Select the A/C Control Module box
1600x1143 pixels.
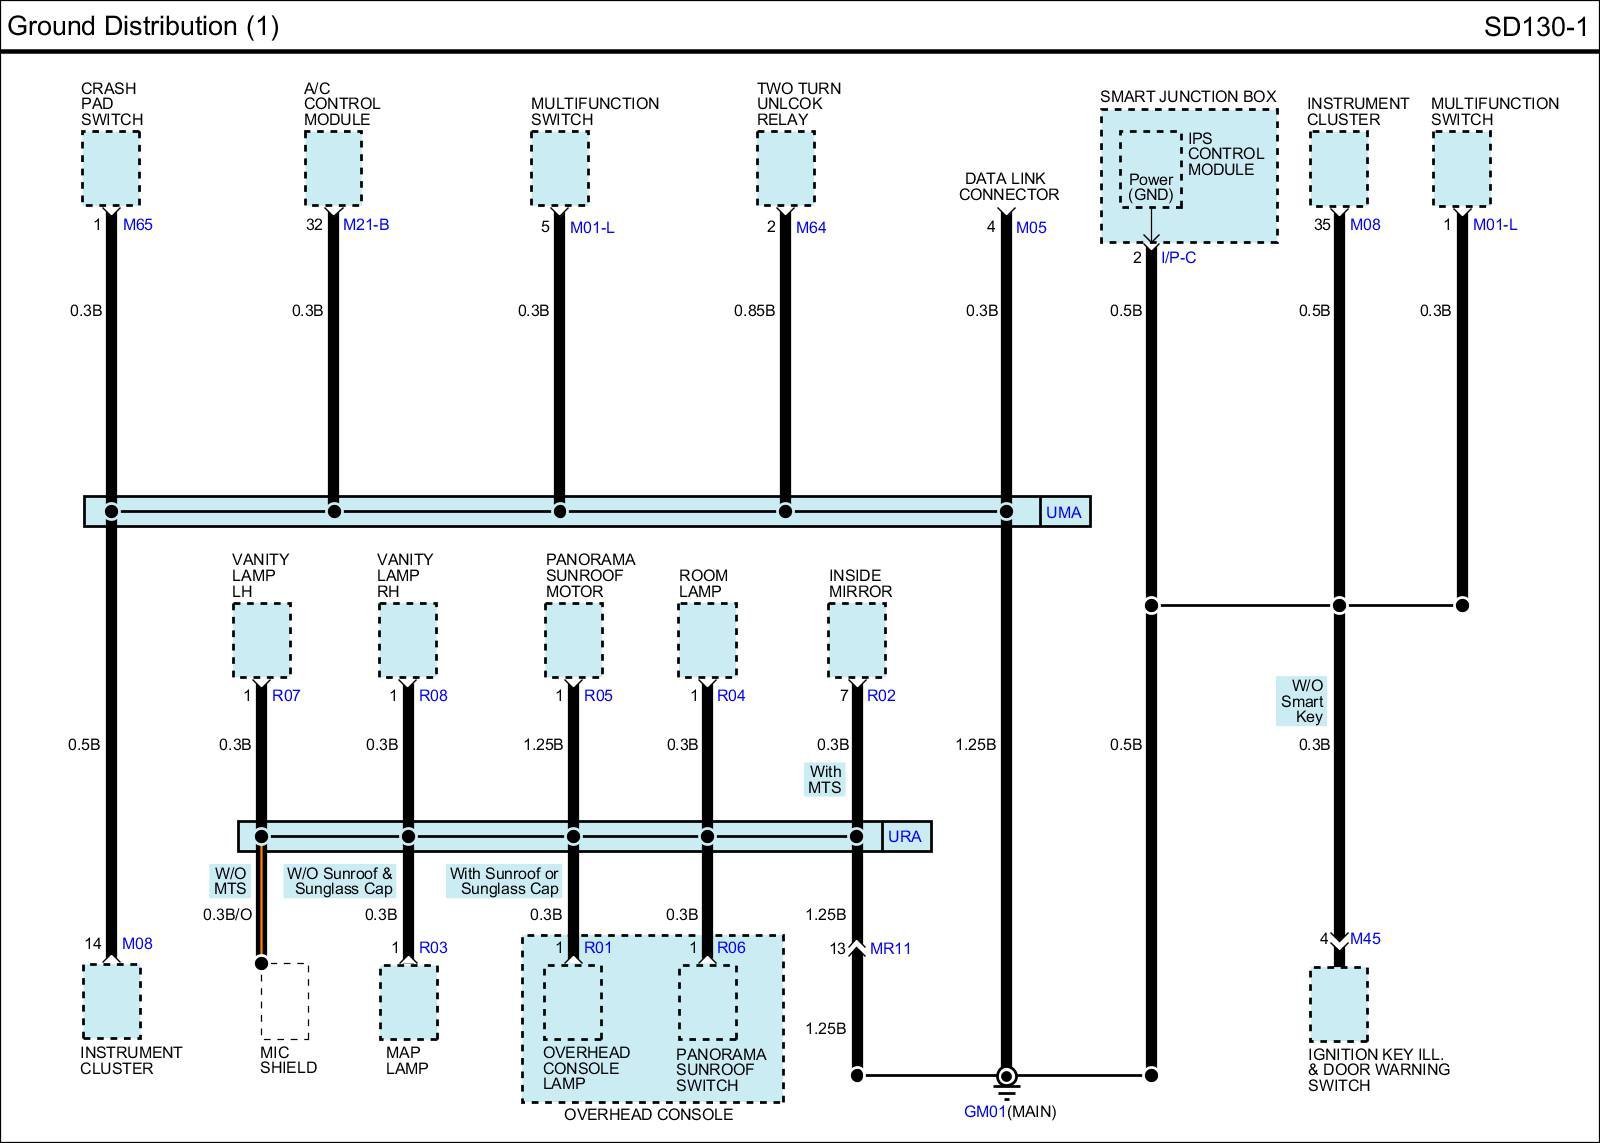(x=333, y=169)
